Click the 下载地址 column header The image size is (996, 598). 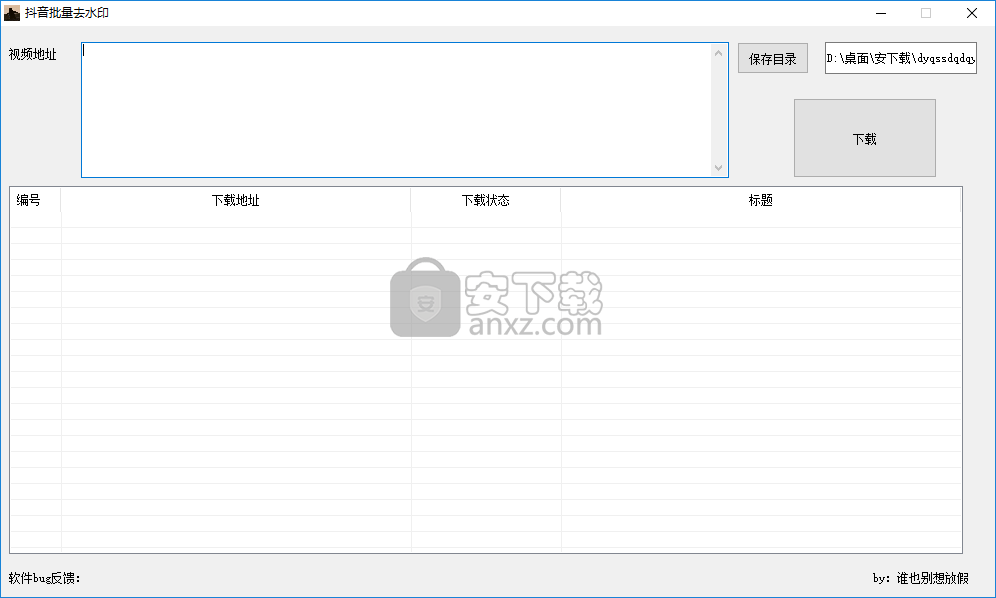tap(236, 200)
